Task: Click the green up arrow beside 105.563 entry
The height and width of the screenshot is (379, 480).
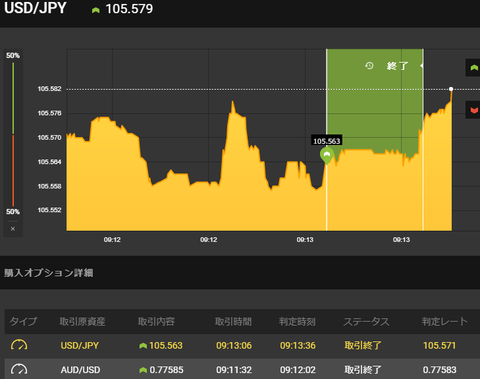Action: (x=143, y=346)
